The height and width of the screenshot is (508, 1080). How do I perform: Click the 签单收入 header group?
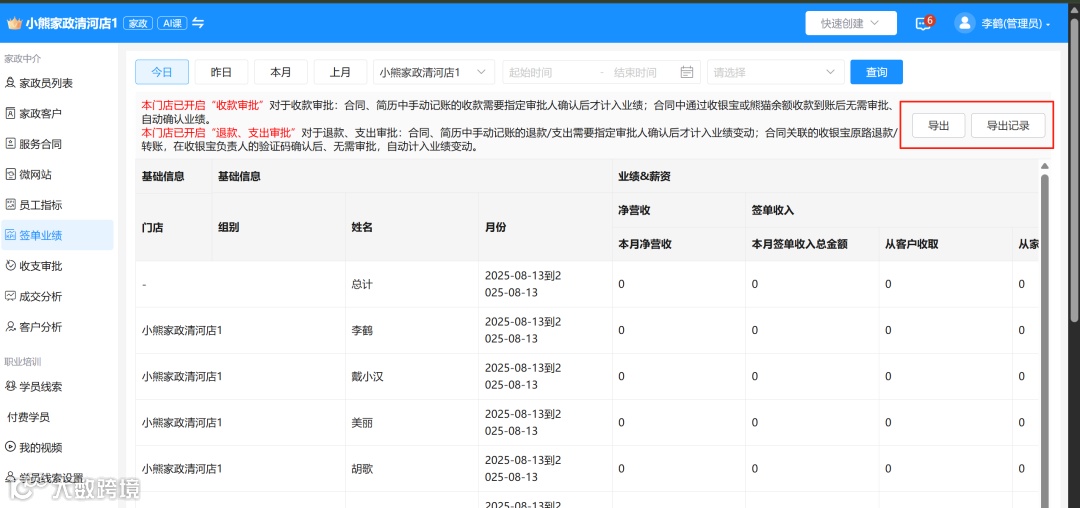point(773,211)
